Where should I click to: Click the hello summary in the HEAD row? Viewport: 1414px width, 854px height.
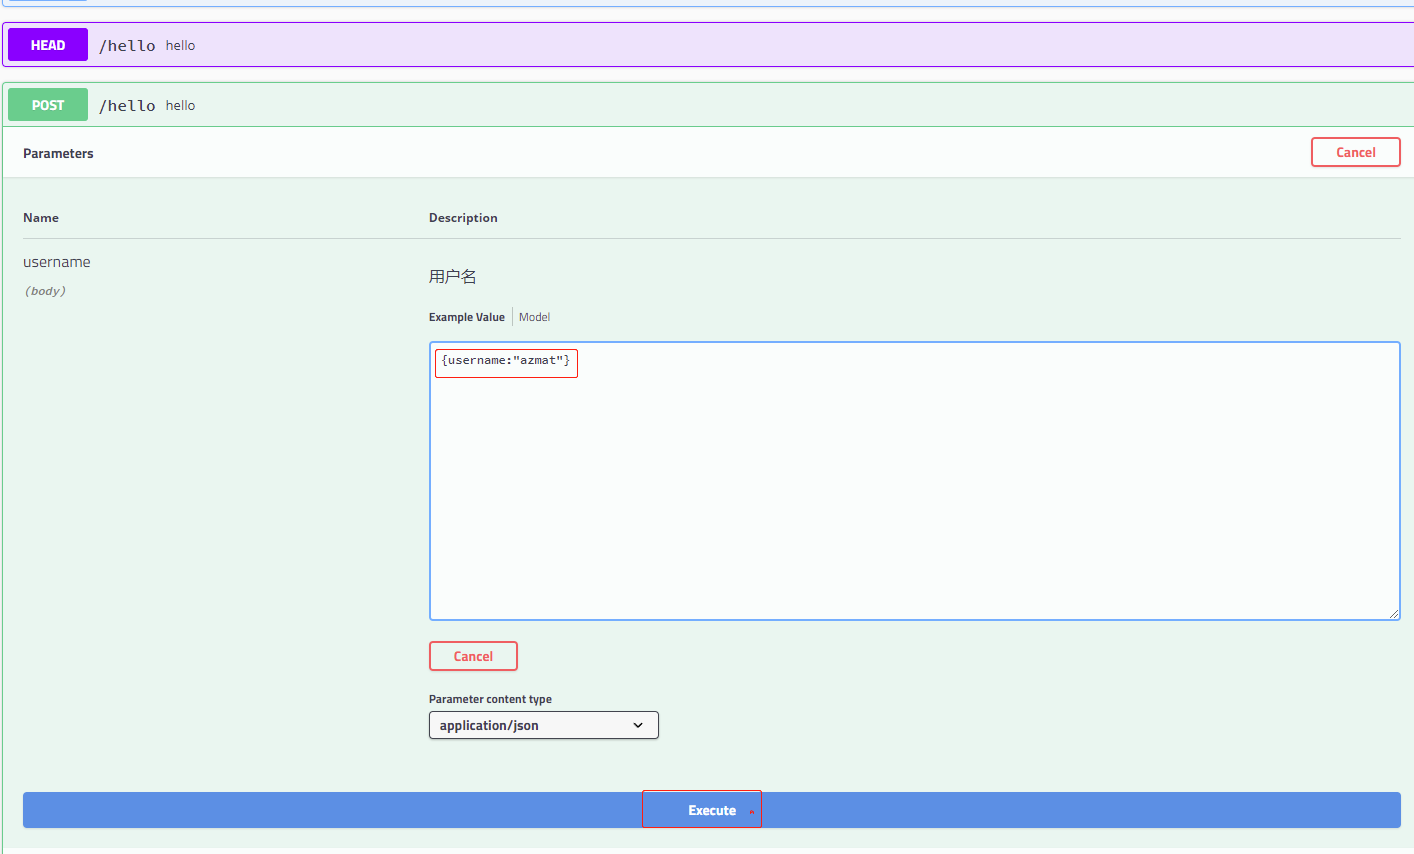tap(180, 45)
